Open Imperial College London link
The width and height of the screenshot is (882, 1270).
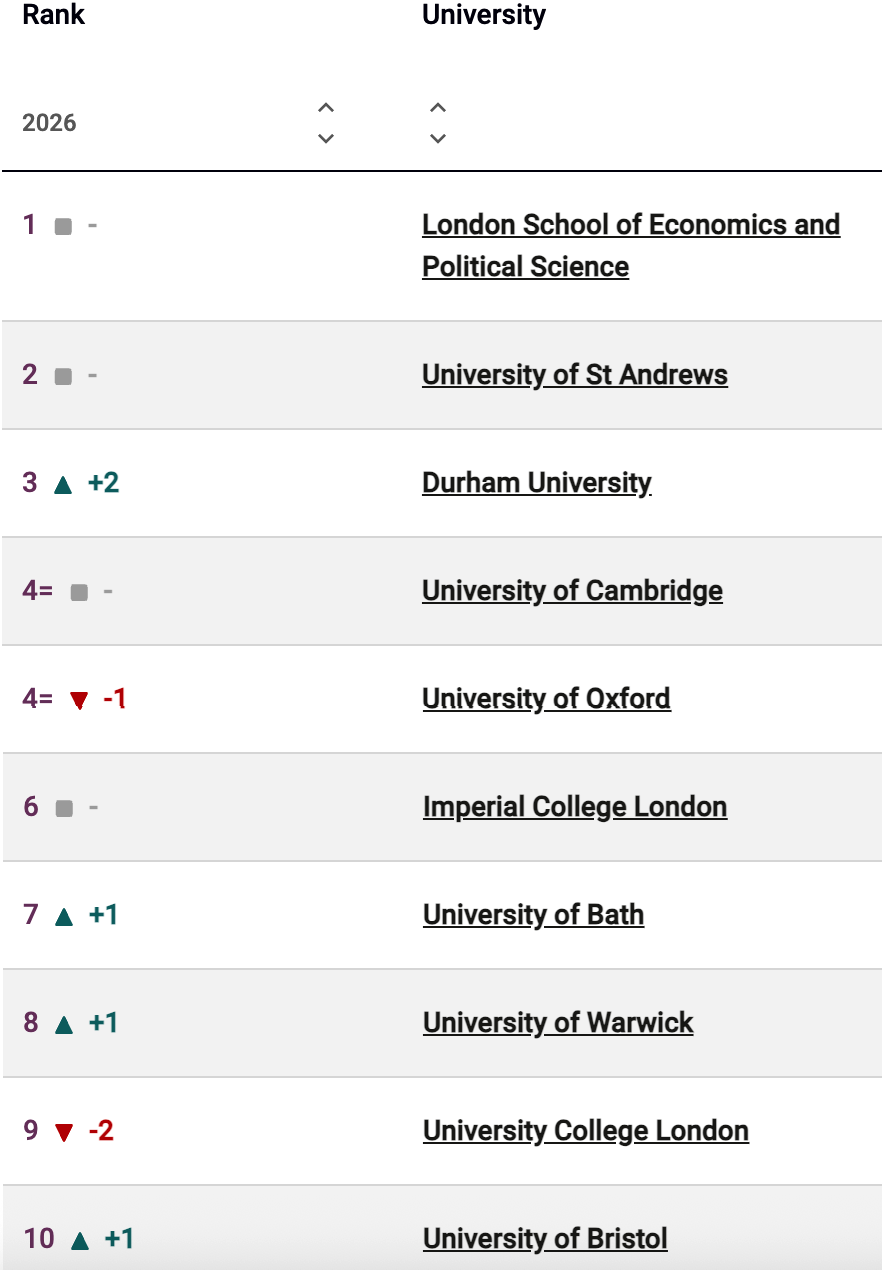[574, 807]
